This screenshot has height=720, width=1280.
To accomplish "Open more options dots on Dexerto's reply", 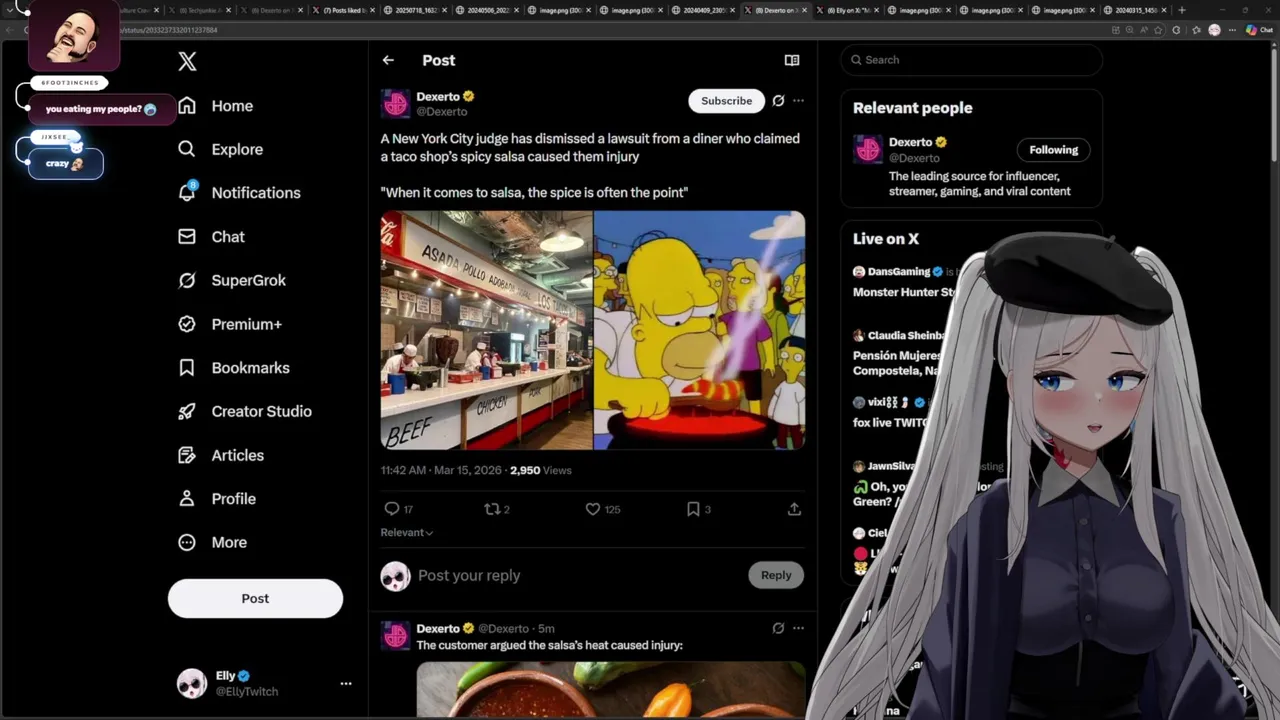I will (x=798, y=628).
